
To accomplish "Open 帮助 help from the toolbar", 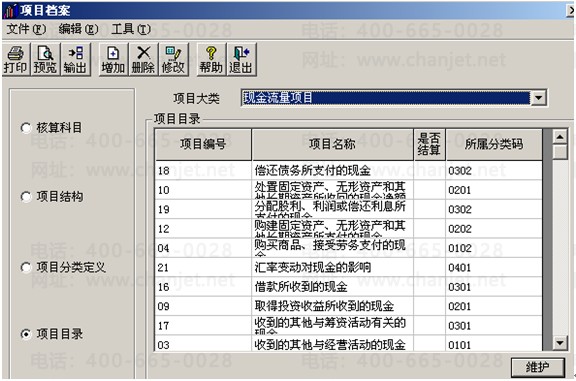I will coord(211,60).
